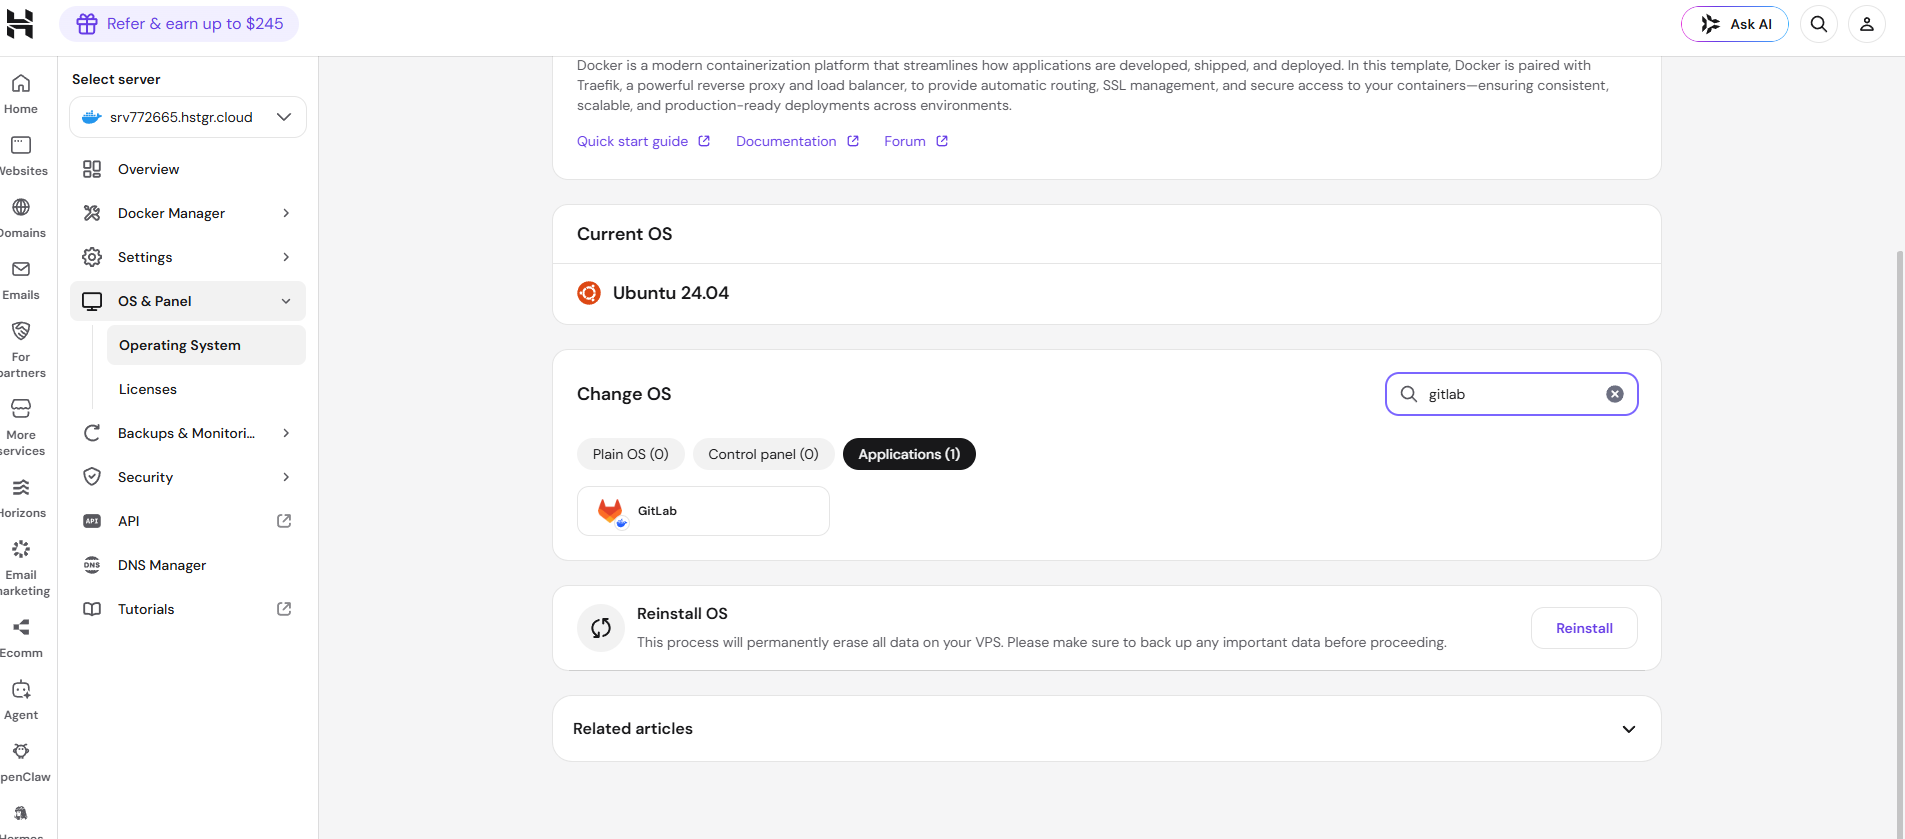Open the API external link icon
1905x839 pixels.
tap(284, 521)
